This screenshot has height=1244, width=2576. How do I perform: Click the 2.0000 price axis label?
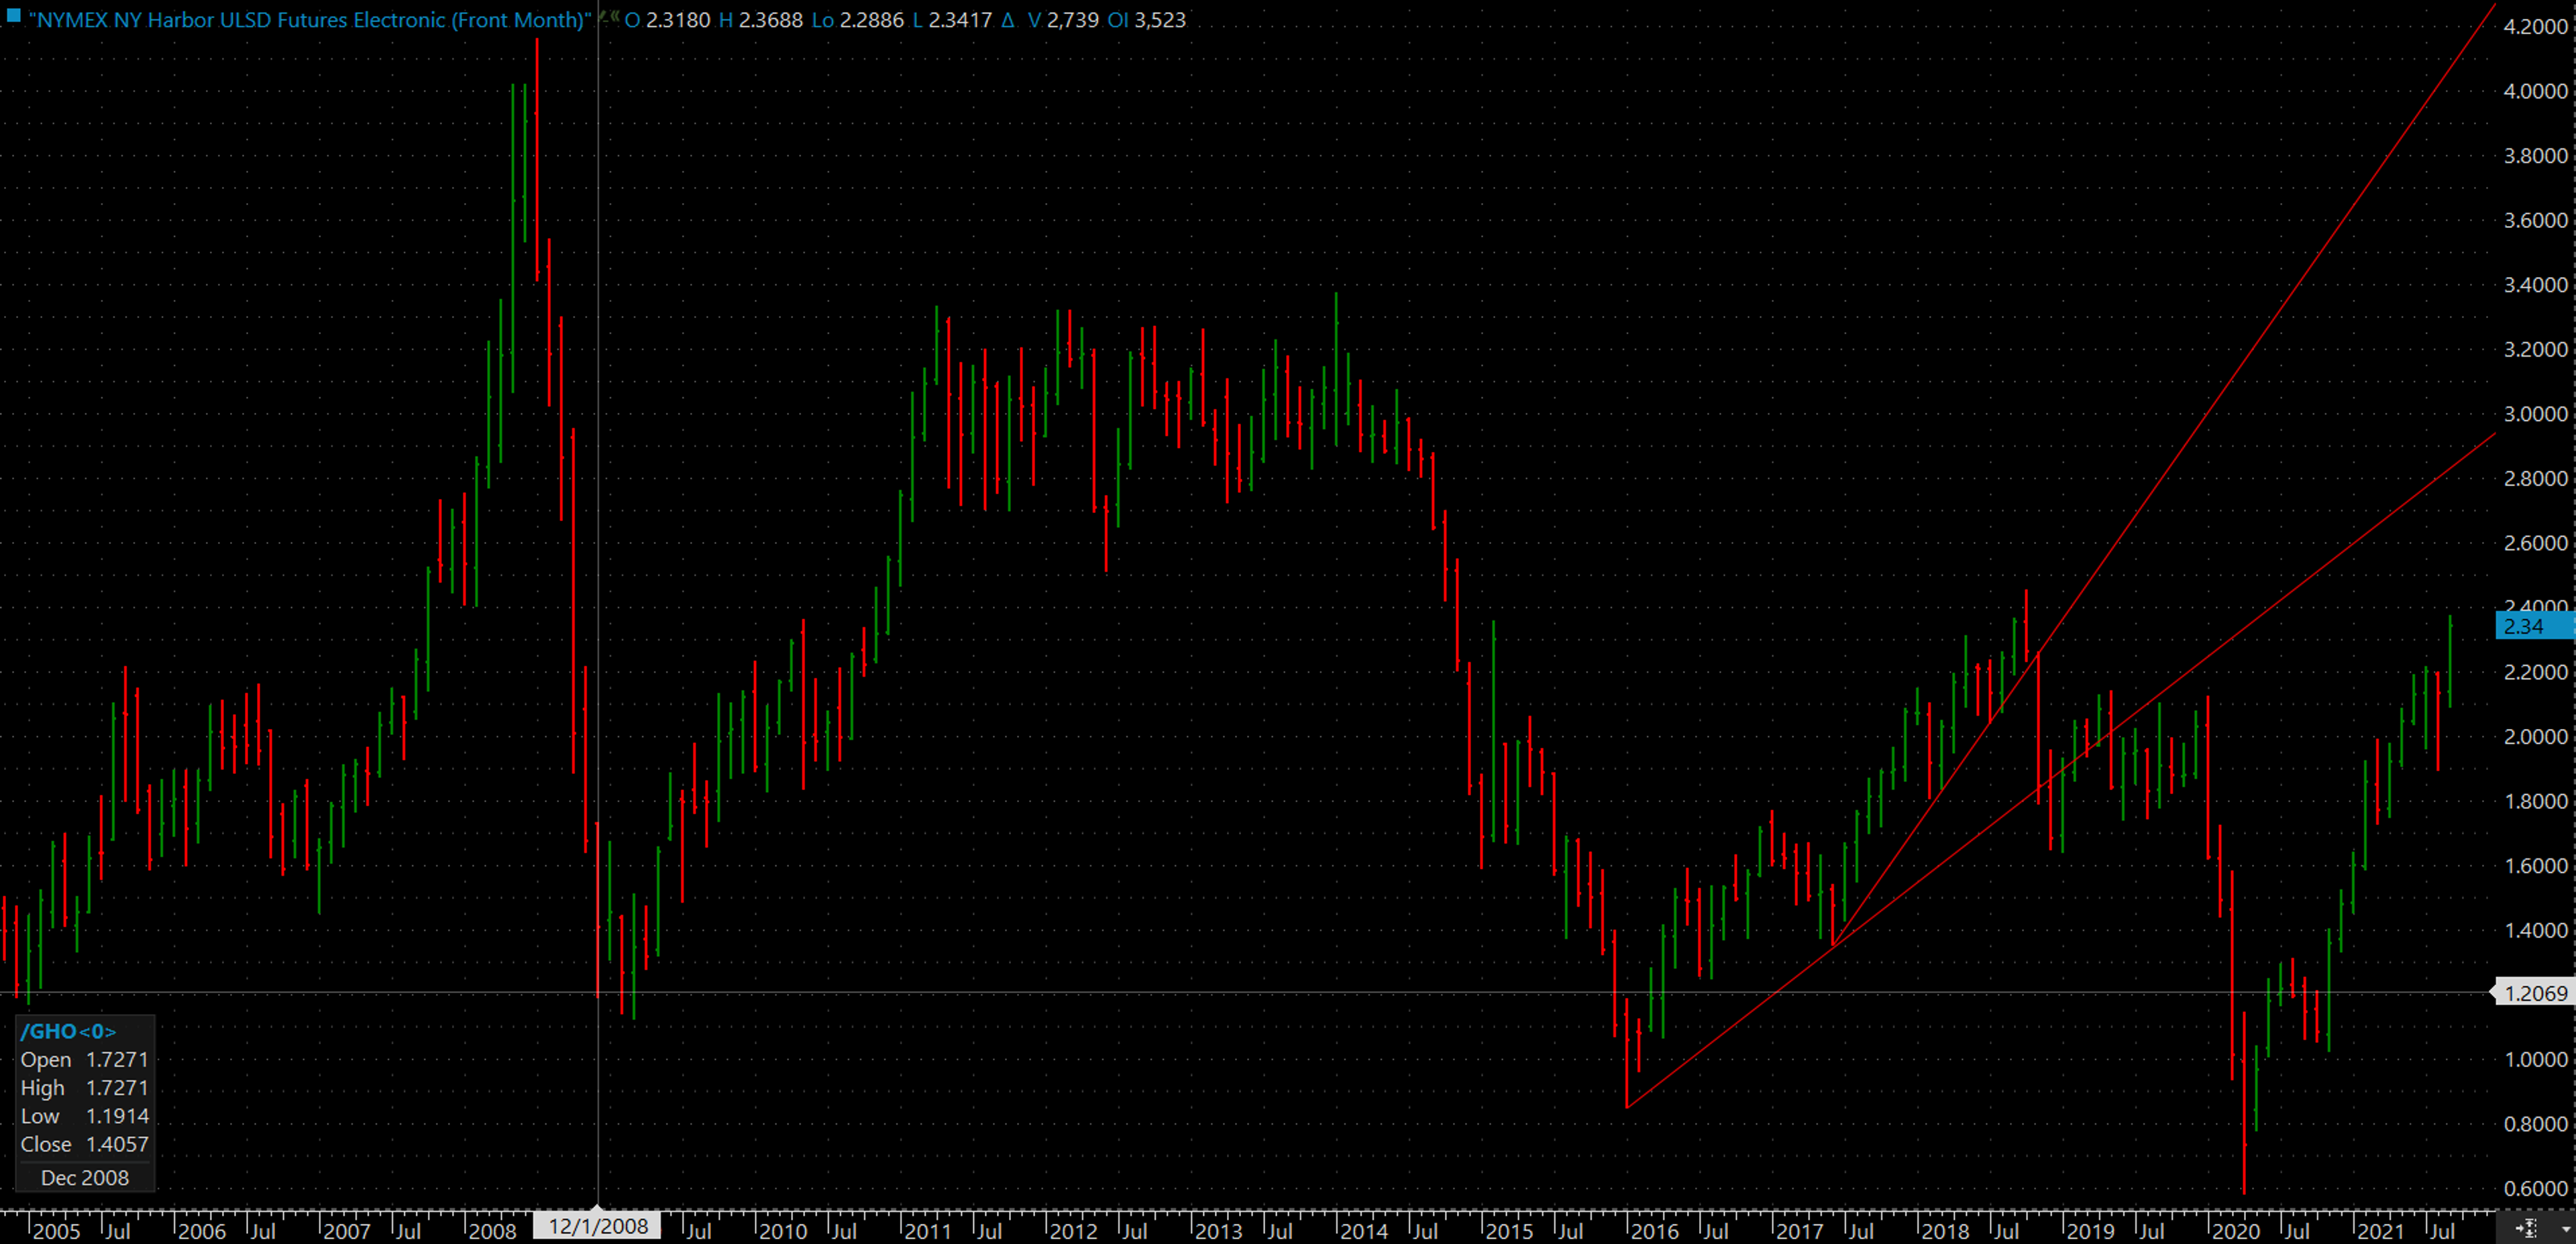tap(2535, 737)
